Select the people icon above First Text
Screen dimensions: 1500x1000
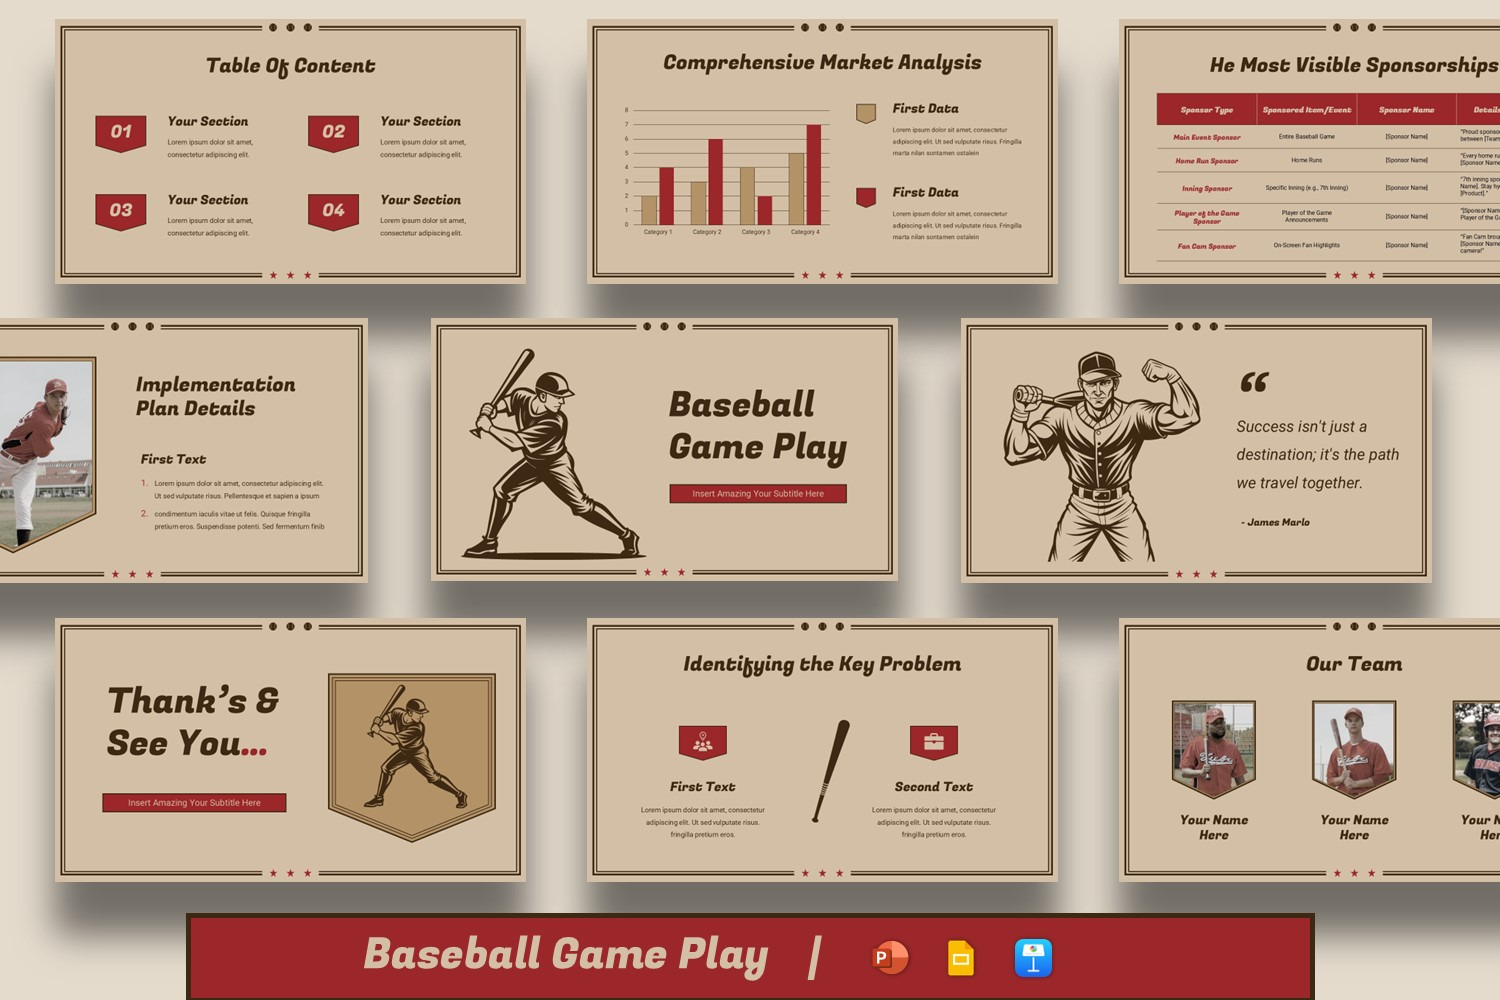pyautogui.click(x=702, y=743)
